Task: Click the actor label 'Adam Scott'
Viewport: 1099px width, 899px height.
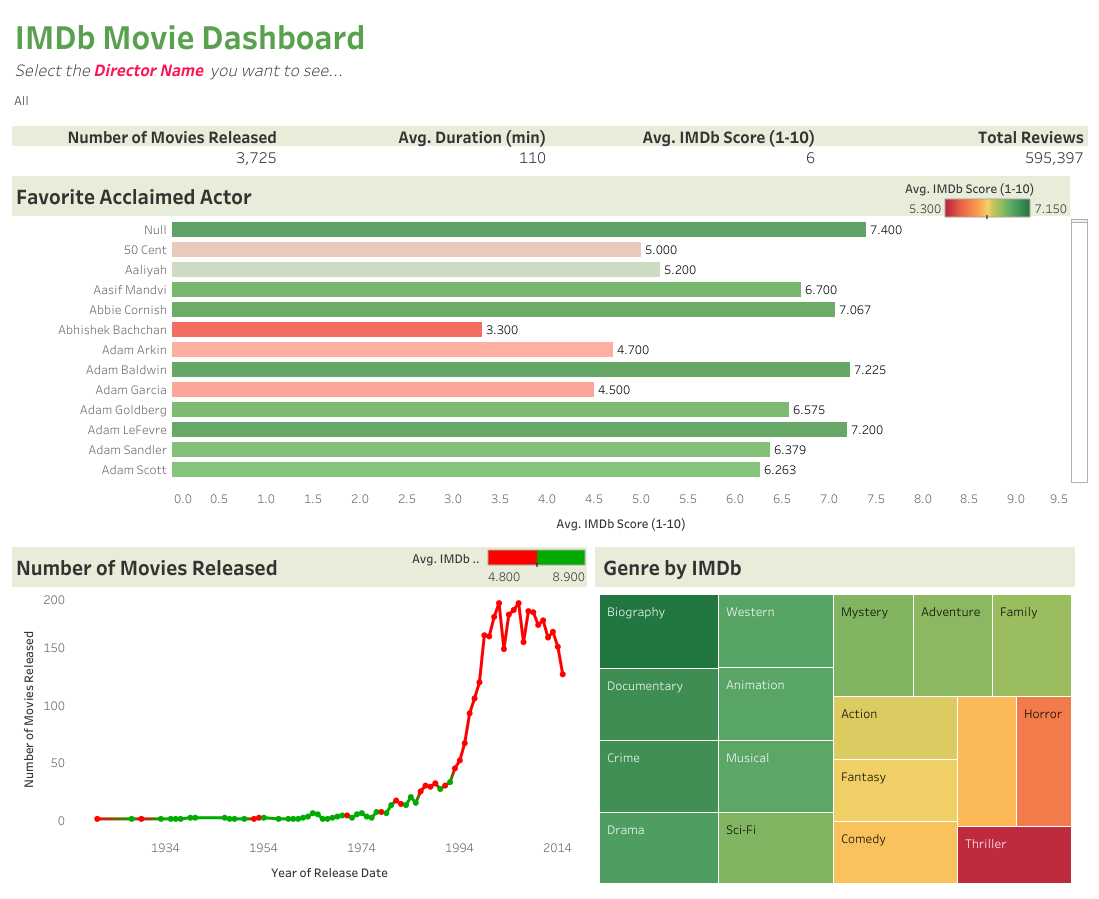Action: coord(133,469)
